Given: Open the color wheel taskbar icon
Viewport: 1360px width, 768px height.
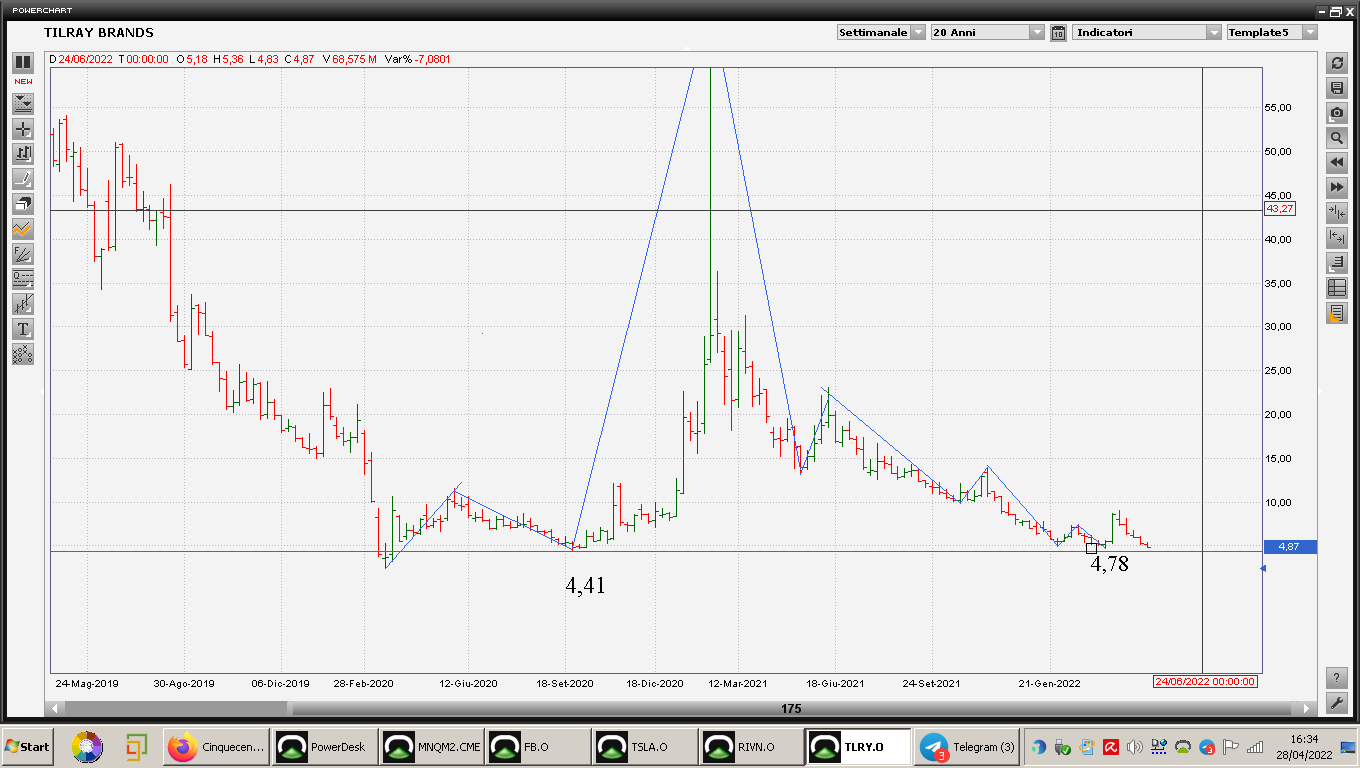Looking at the screenshot, I should (87, 747).
